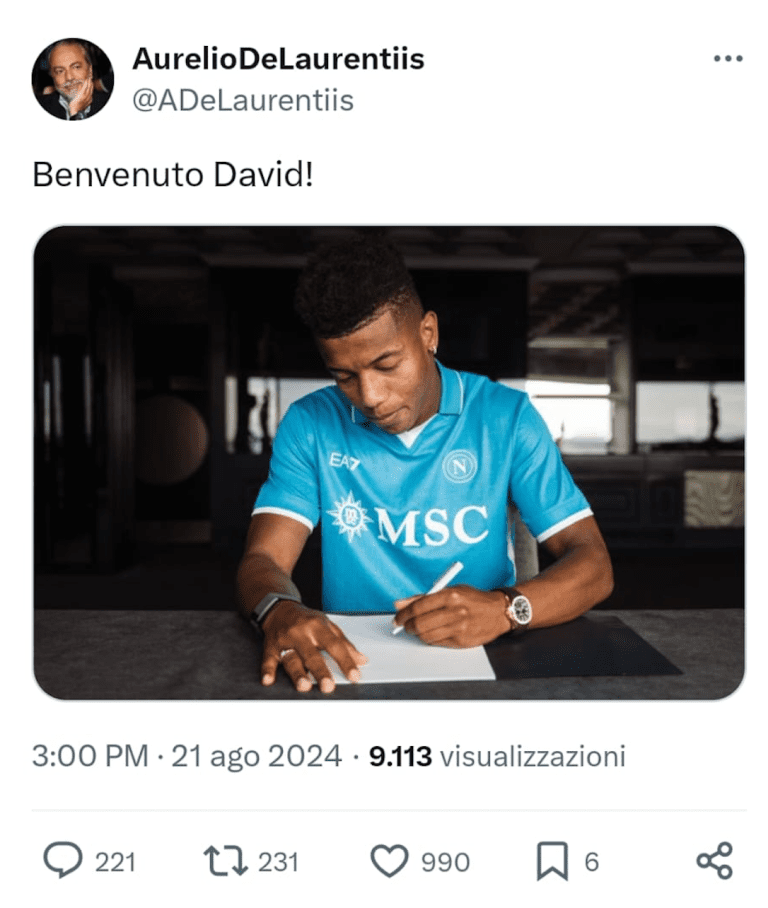Click the 990 likes count
This screenshot has width=768, height=908.
[445, 862]
